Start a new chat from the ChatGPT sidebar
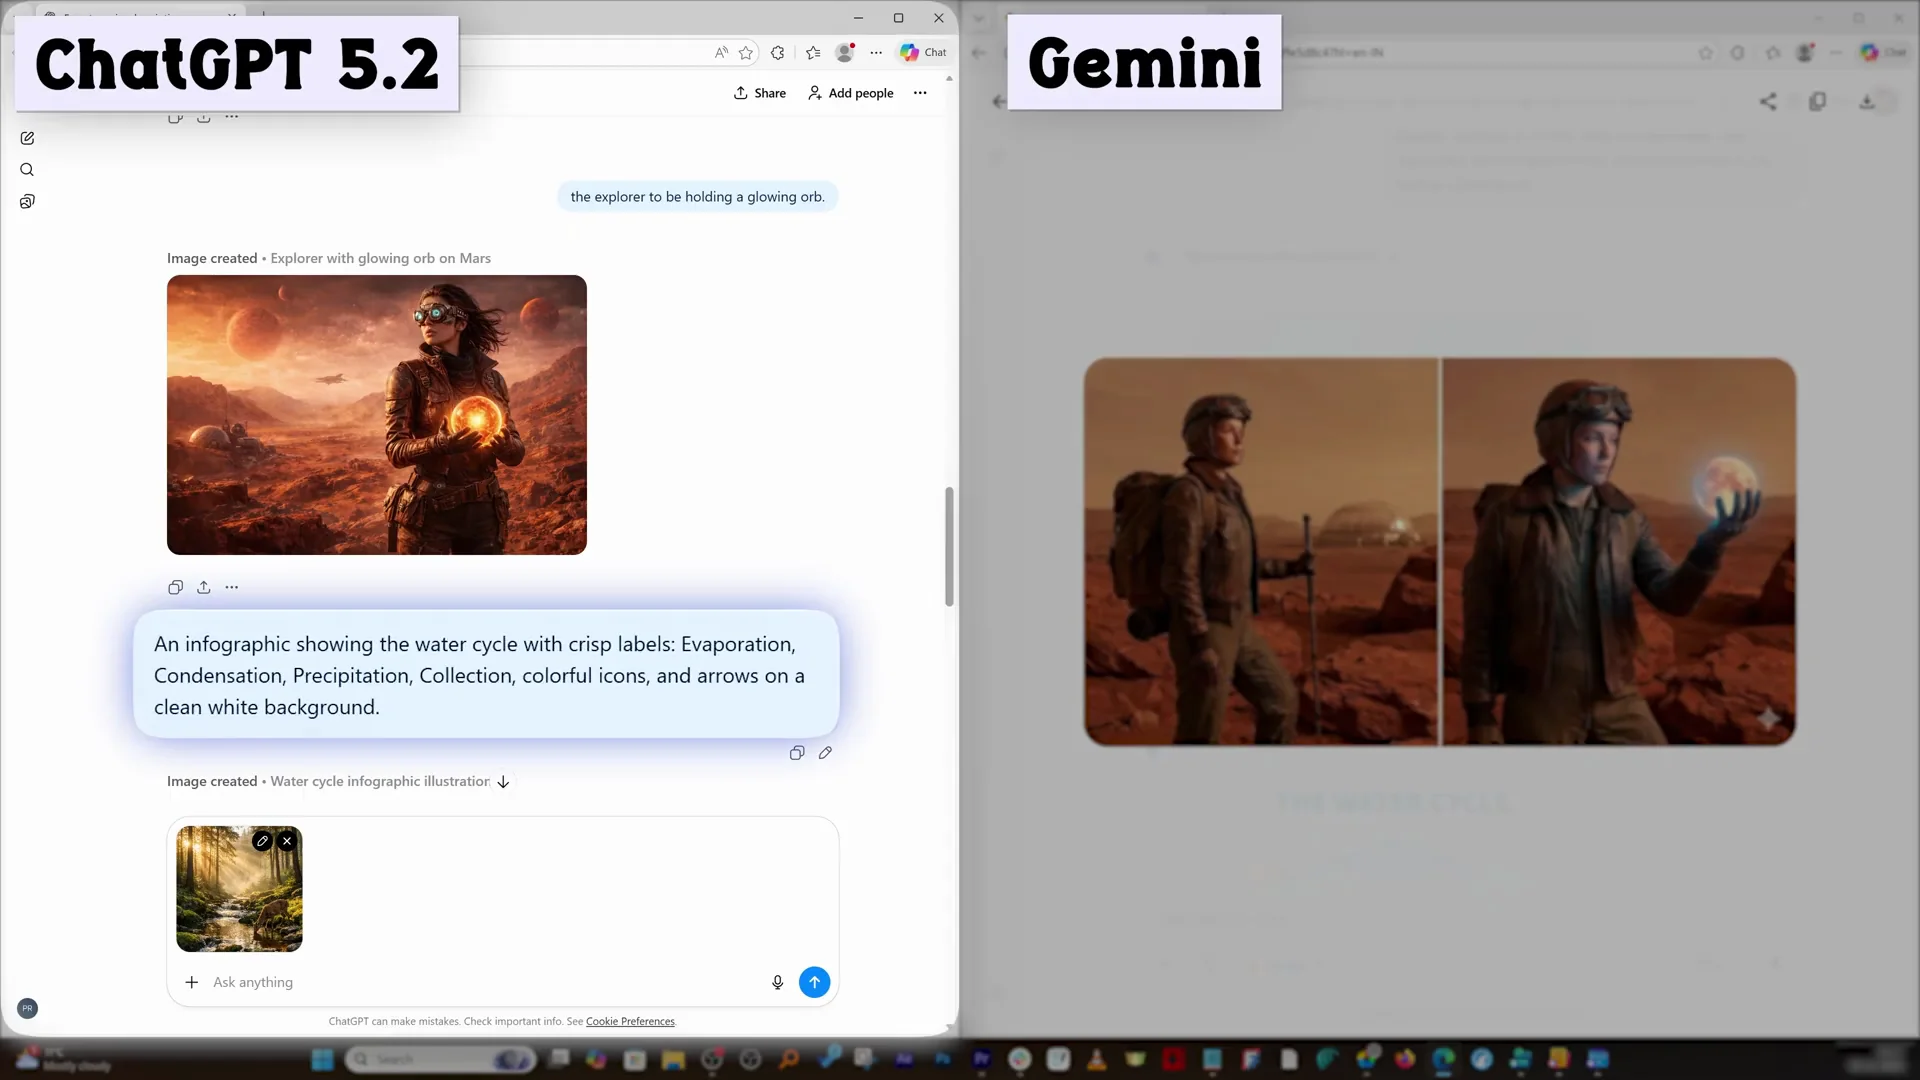 (x=27, y=138)
